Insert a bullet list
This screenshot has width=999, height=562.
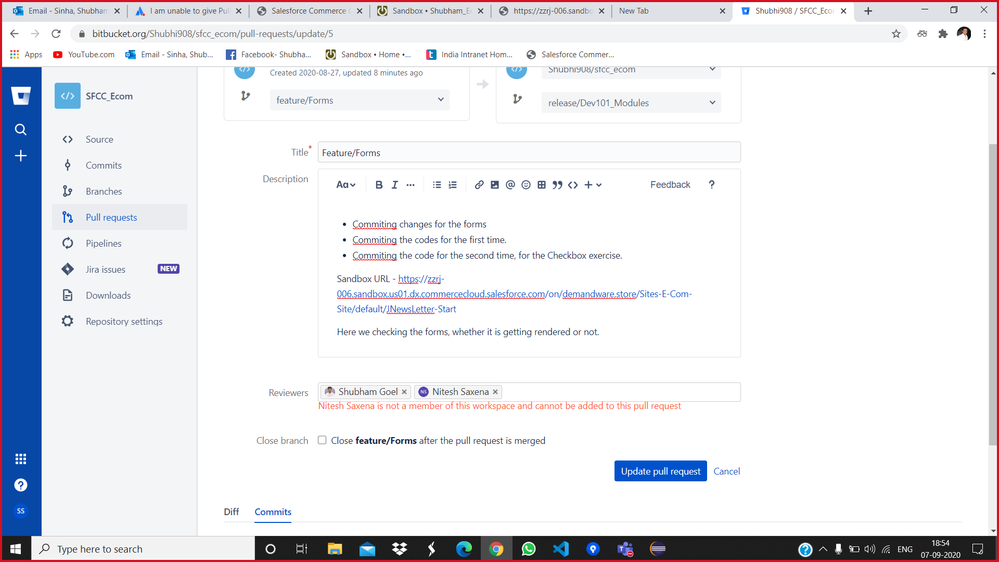[x=436, y=185]
